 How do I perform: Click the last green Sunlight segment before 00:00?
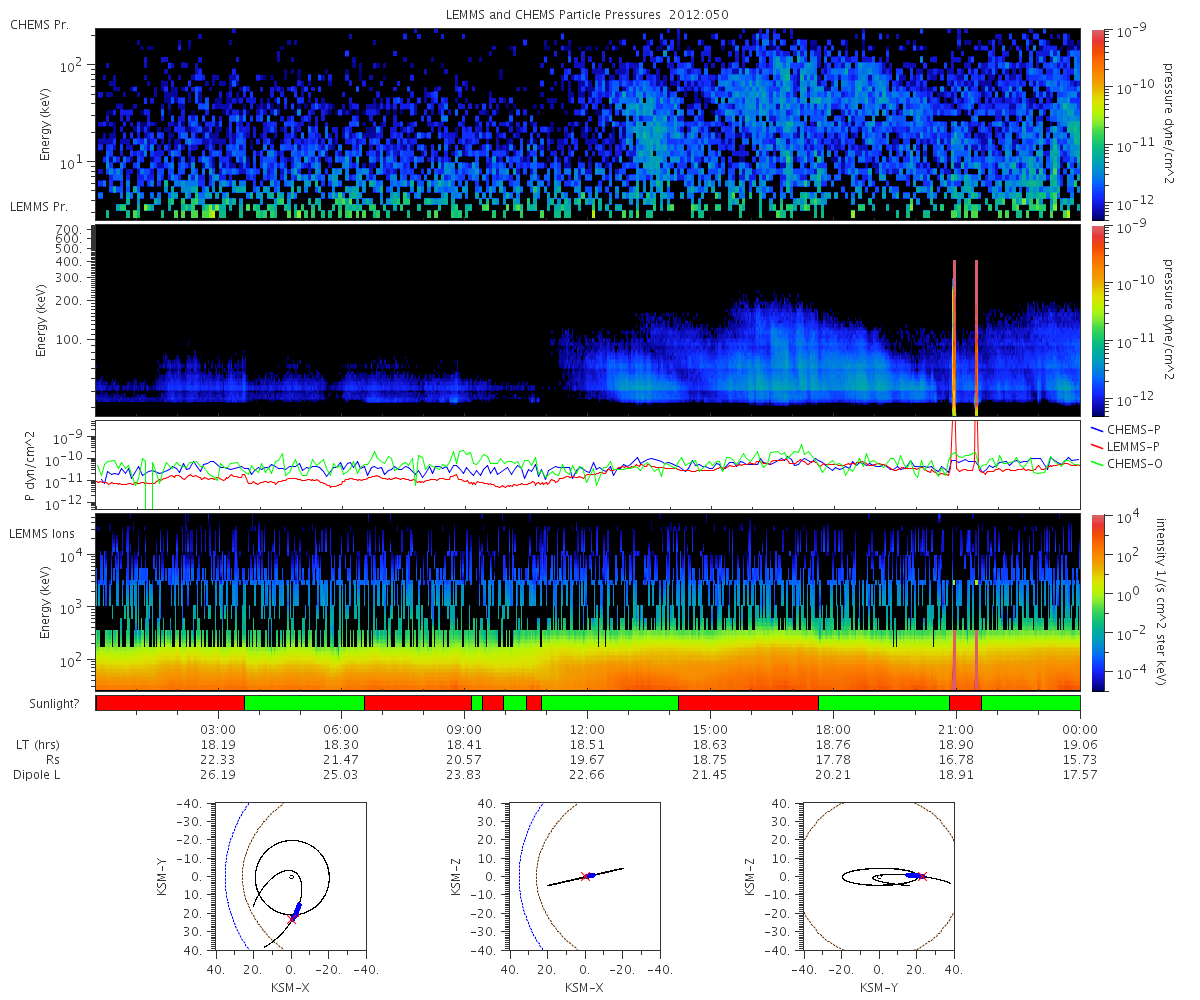point(1031,703)
